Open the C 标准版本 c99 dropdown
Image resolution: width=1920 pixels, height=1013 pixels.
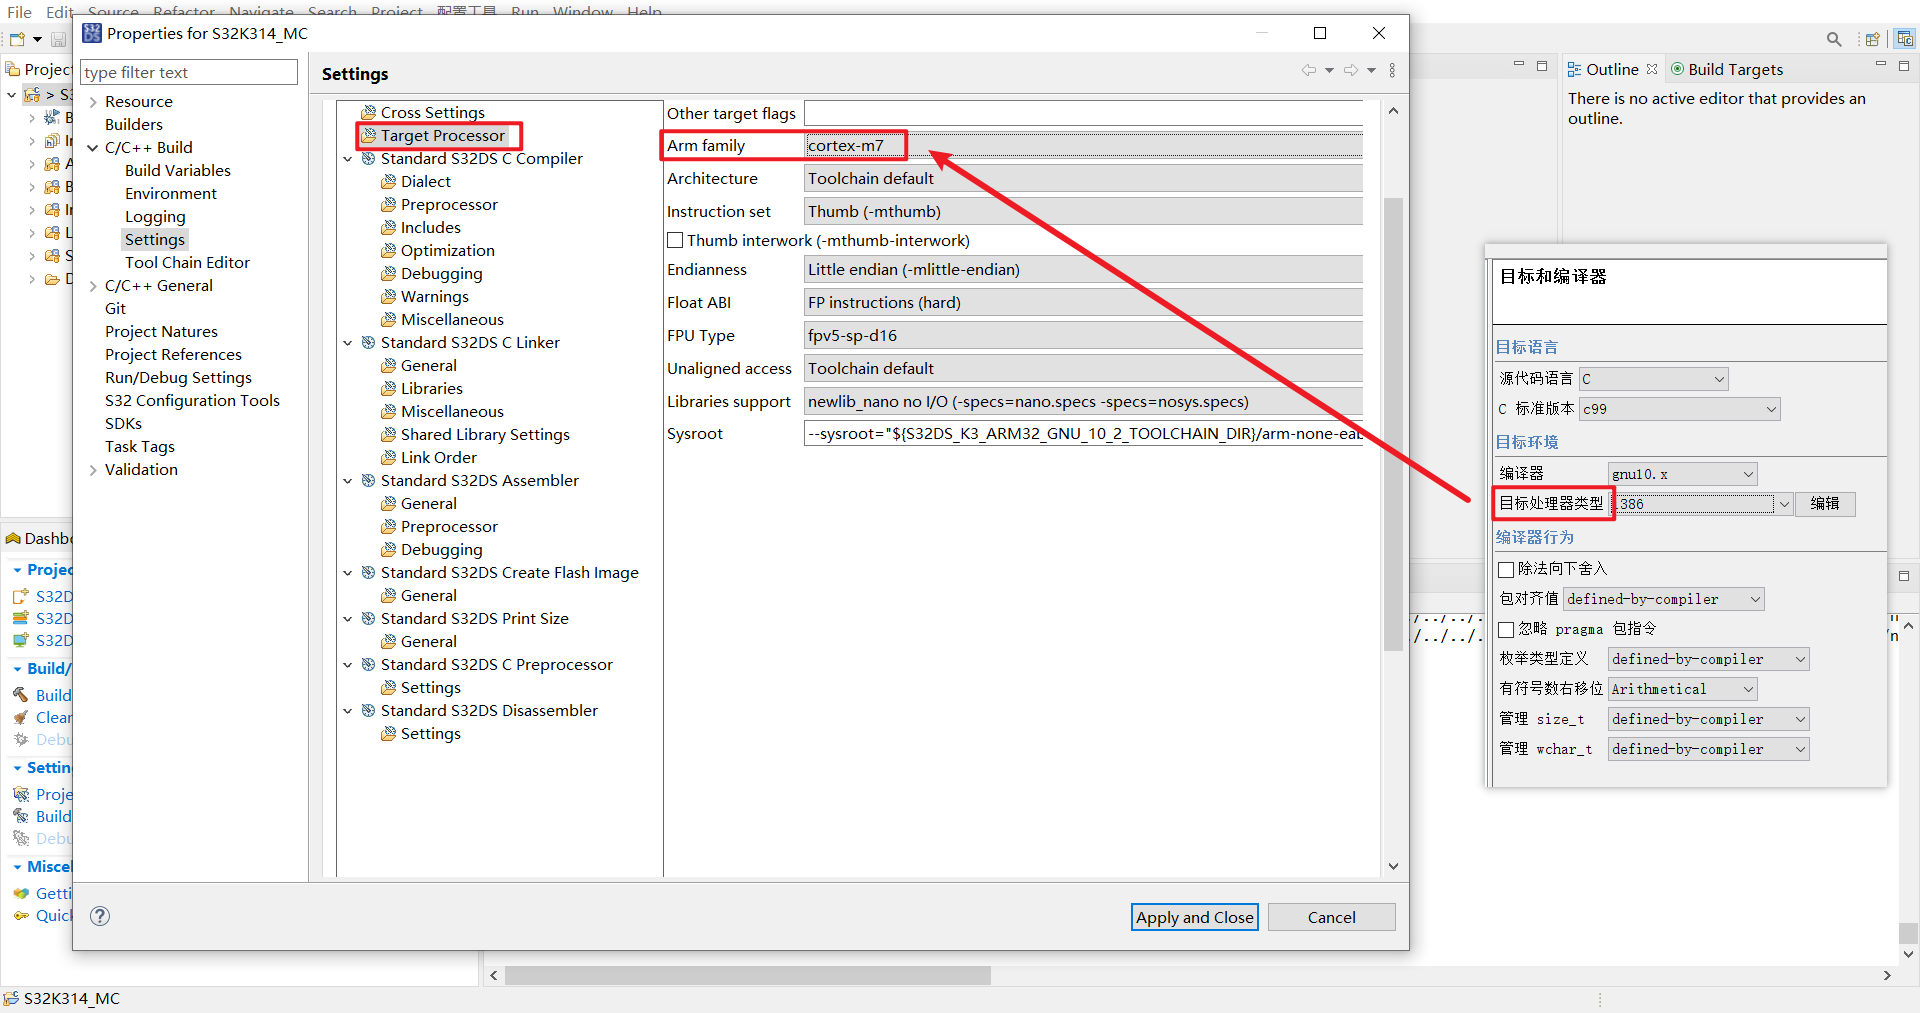[1680, 409]
